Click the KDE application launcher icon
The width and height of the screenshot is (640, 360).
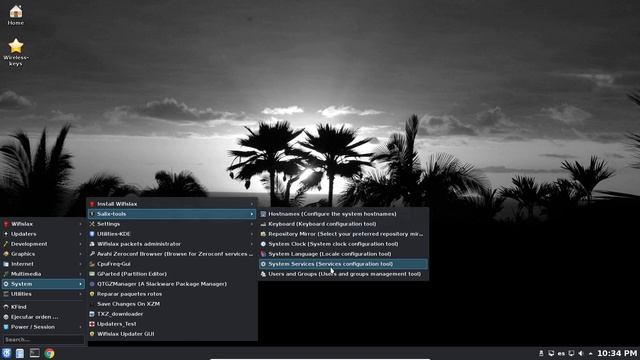[6, 353]
